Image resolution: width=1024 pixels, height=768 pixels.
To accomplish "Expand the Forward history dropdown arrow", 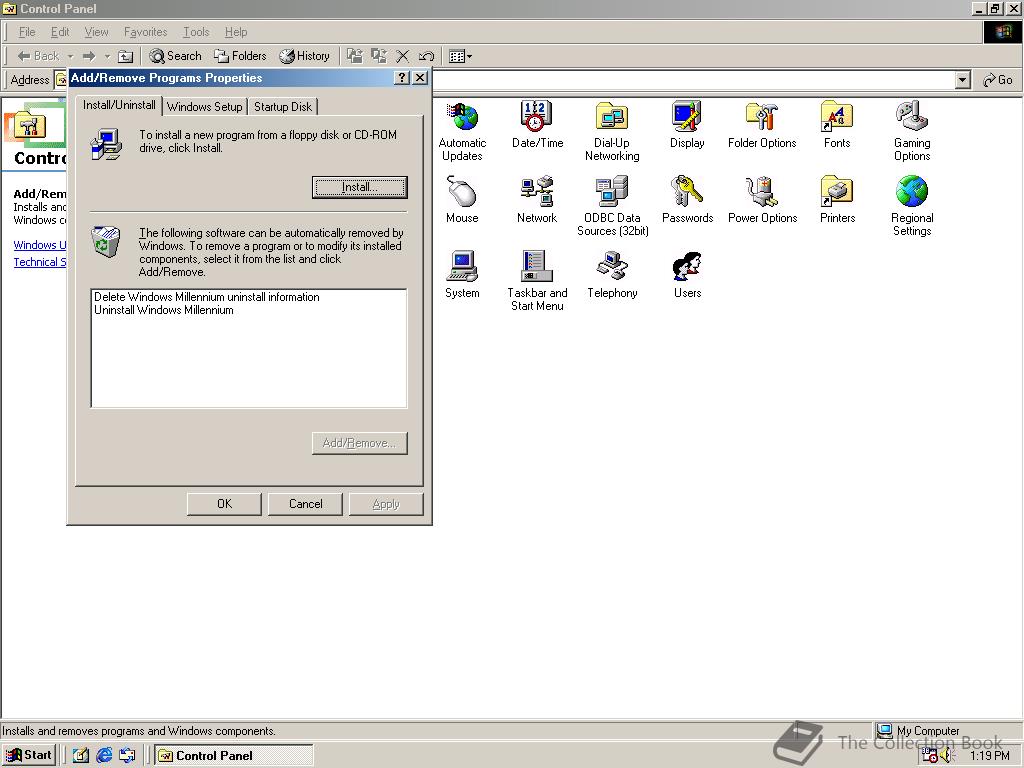I will pos(107,56).
